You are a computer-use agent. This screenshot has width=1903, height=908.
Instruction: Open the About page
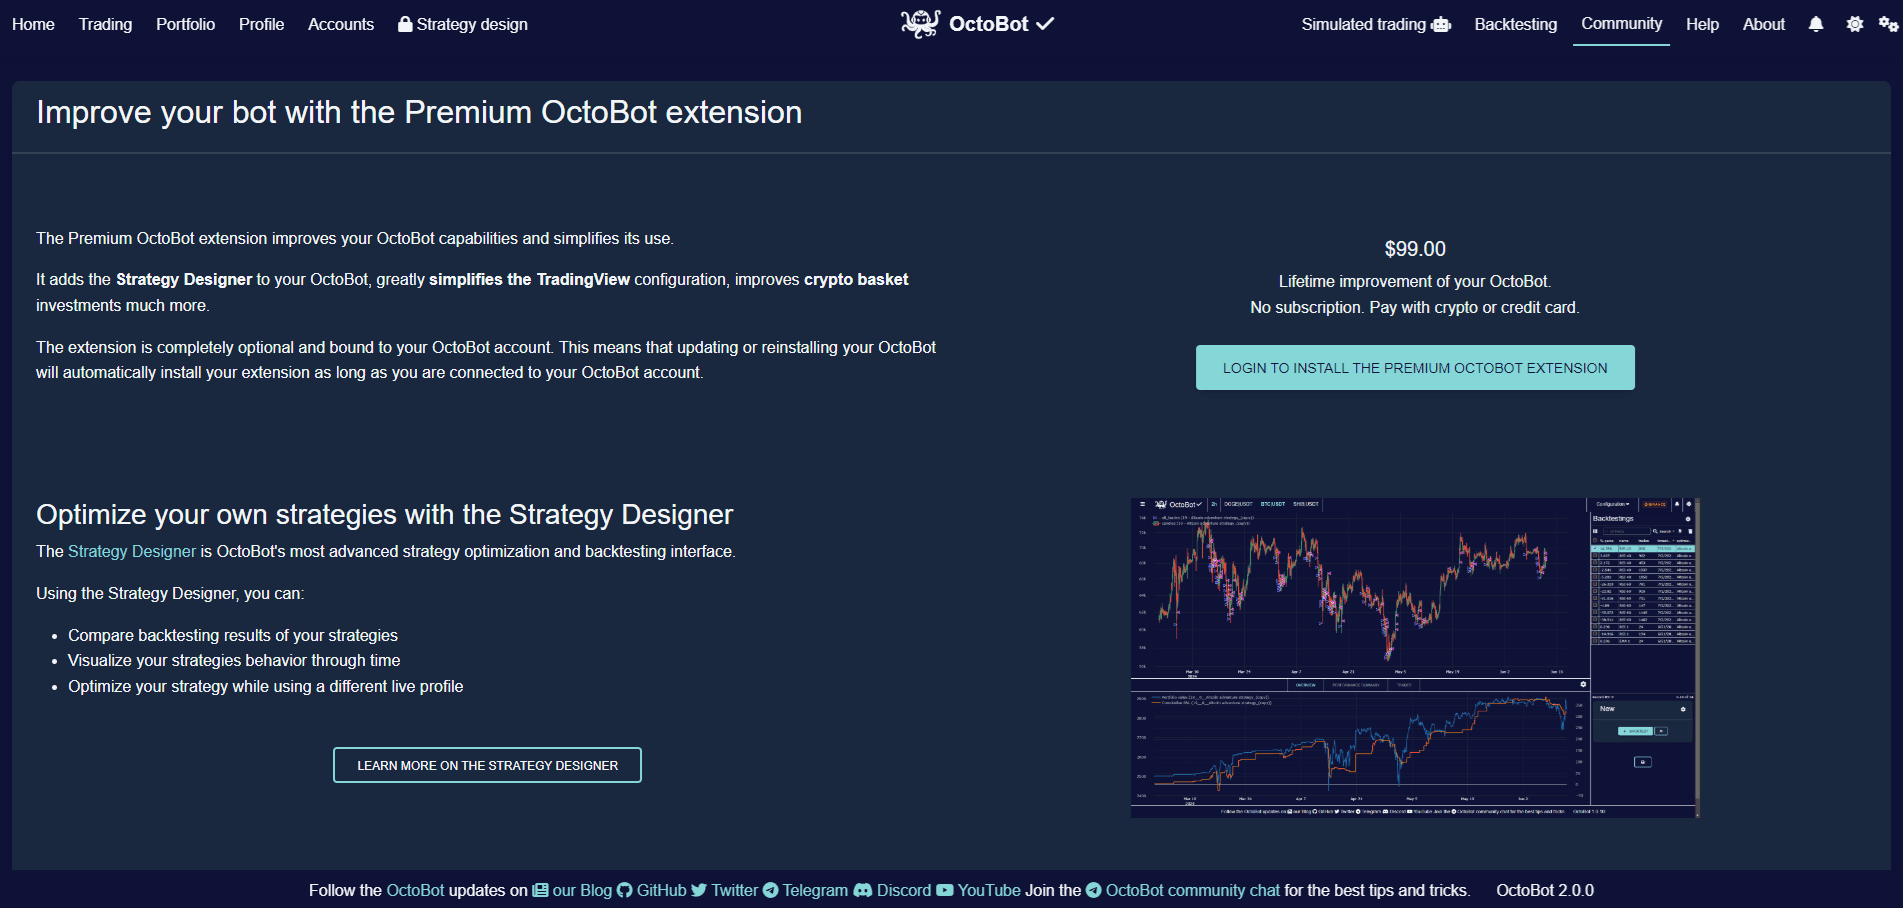[1763, 24]
